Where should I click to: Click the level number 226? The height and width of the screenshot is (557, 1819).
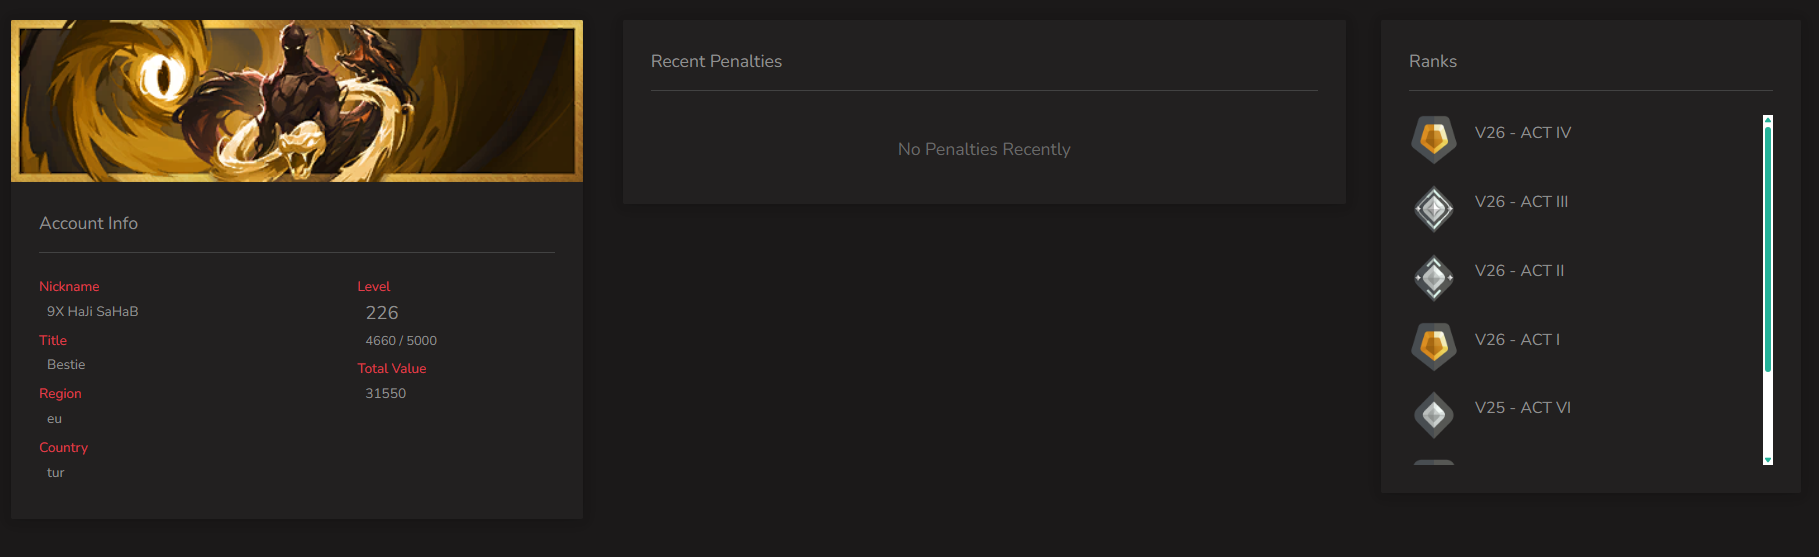click(x=382, y=313)
